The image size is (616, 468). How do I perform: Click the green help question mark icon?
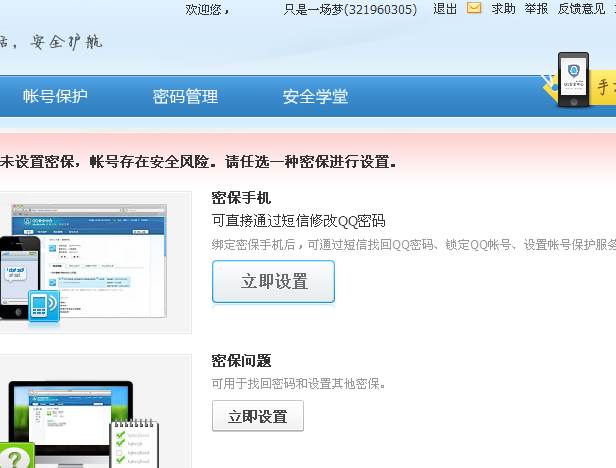coord(16,456)
